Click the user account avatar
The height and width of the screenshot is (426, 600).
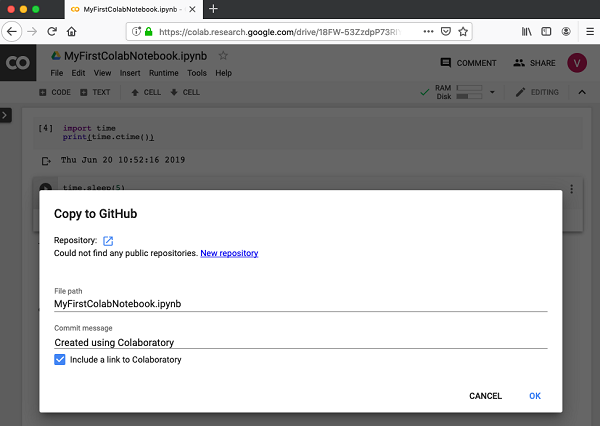[x=577, y=63]
